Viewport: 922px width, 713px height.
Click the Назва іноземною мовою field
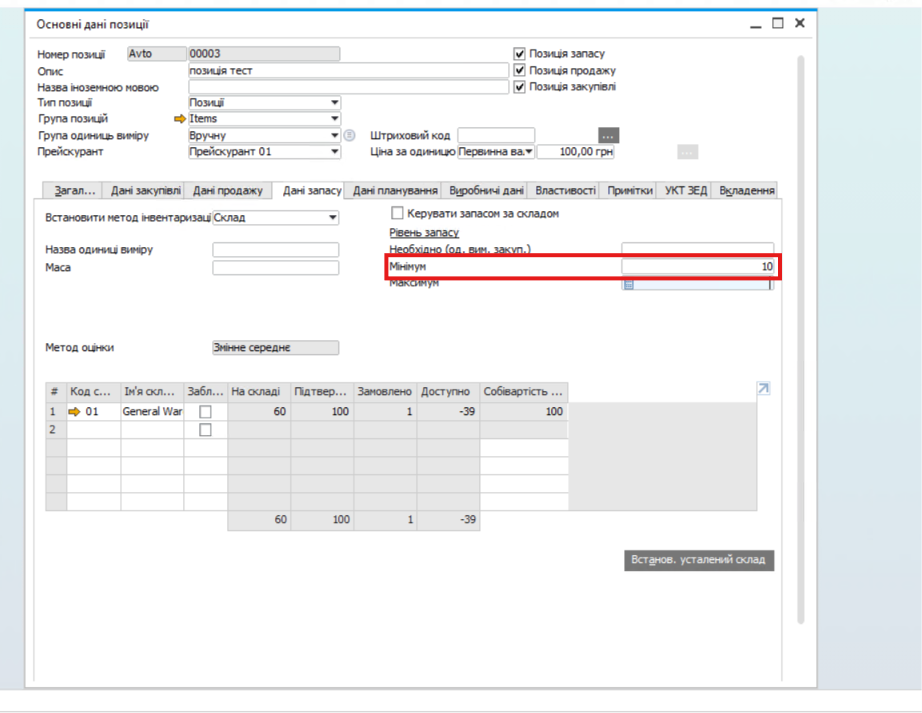click(x=348, y=87)
